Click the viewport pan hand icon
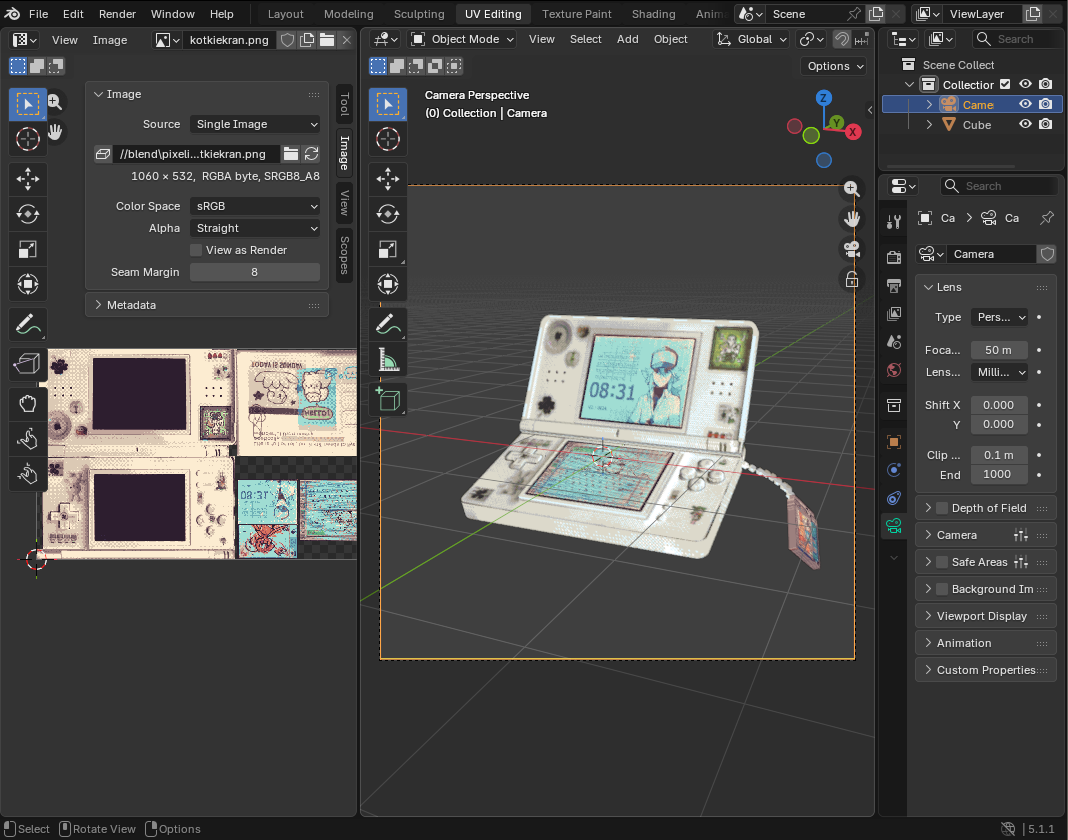This screenshot has height=840, width=1068. pos(851,219)
